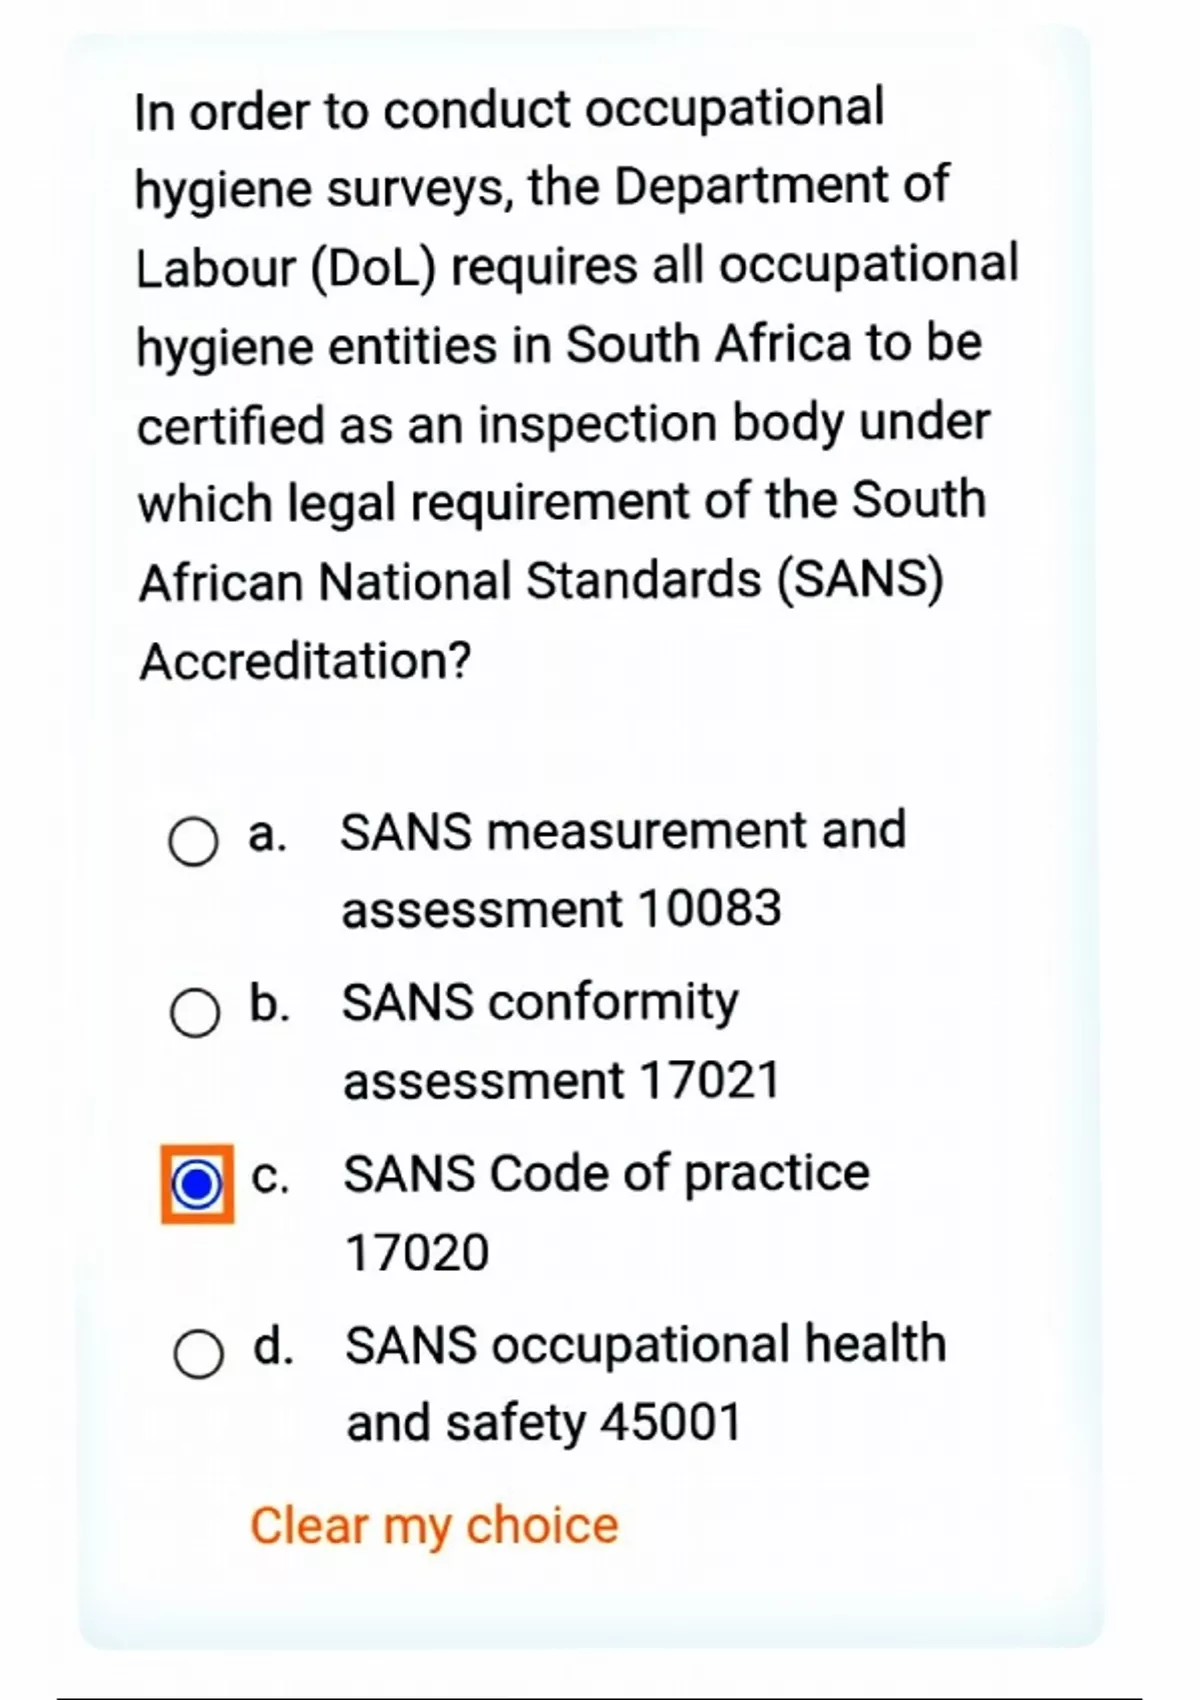
Task: Select radio button for option d
Action: 198,1356
